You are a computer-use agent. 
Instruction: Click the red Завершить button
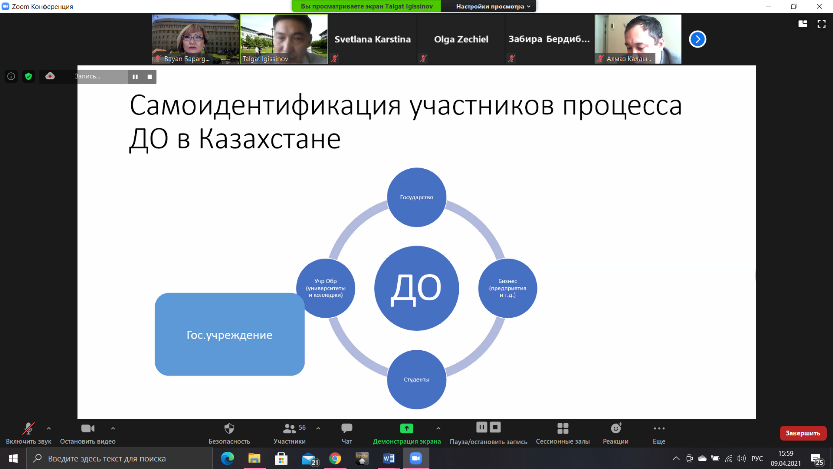coord(802,433)
